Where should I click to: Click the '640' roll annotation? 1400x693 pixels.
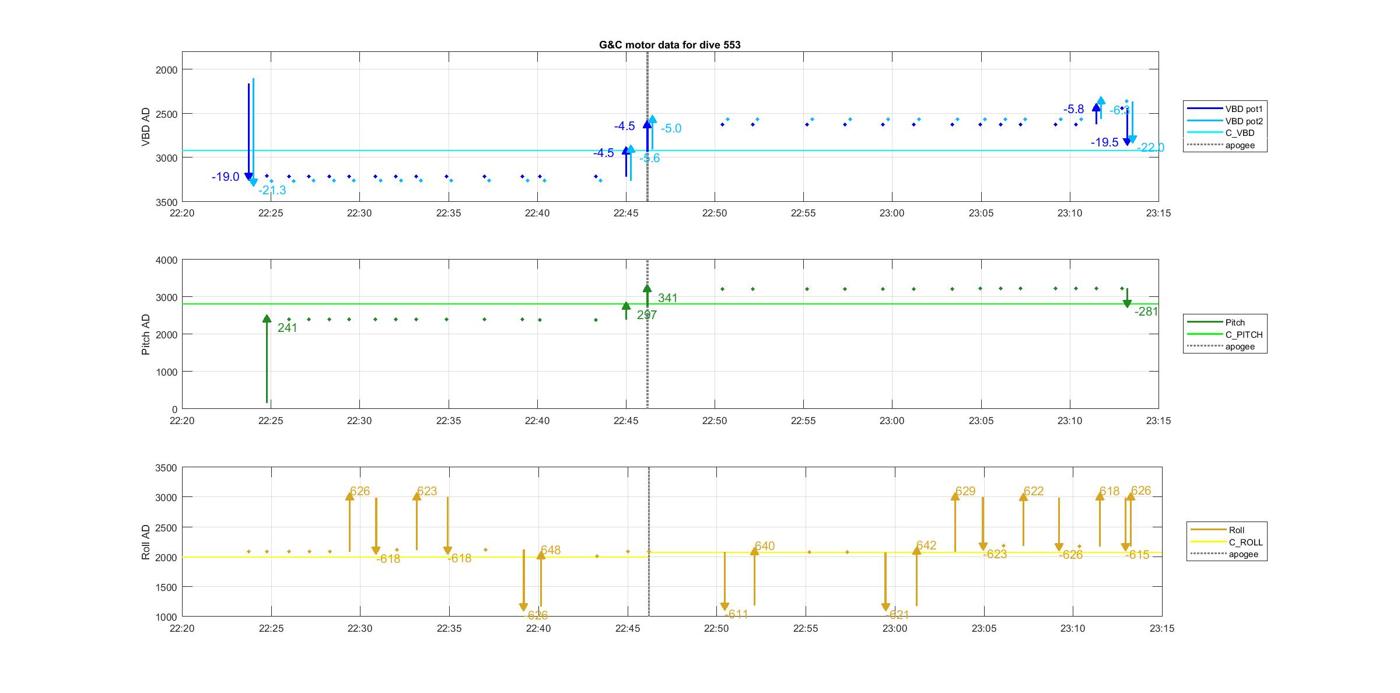[x=765, y=546]
